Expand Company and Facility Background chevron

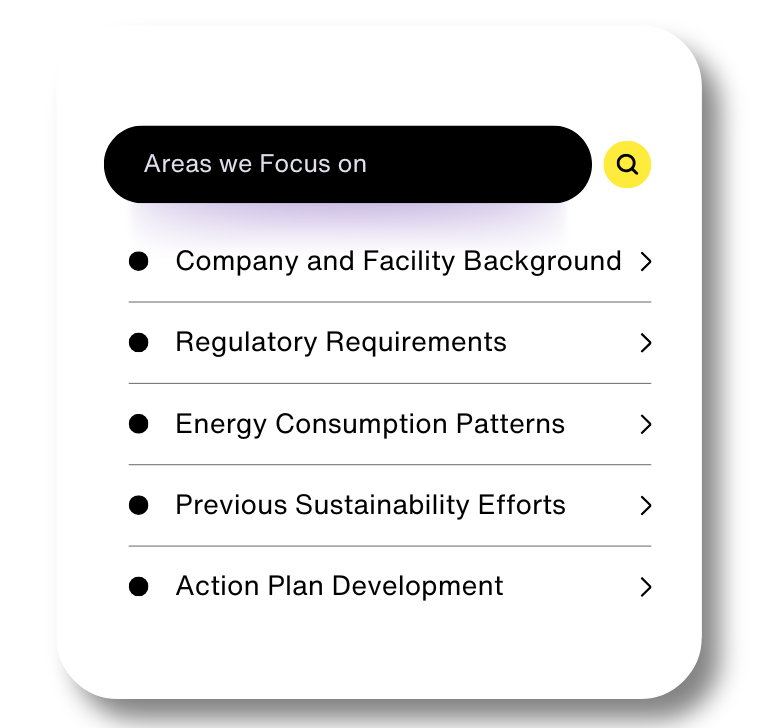click(646, 262)
